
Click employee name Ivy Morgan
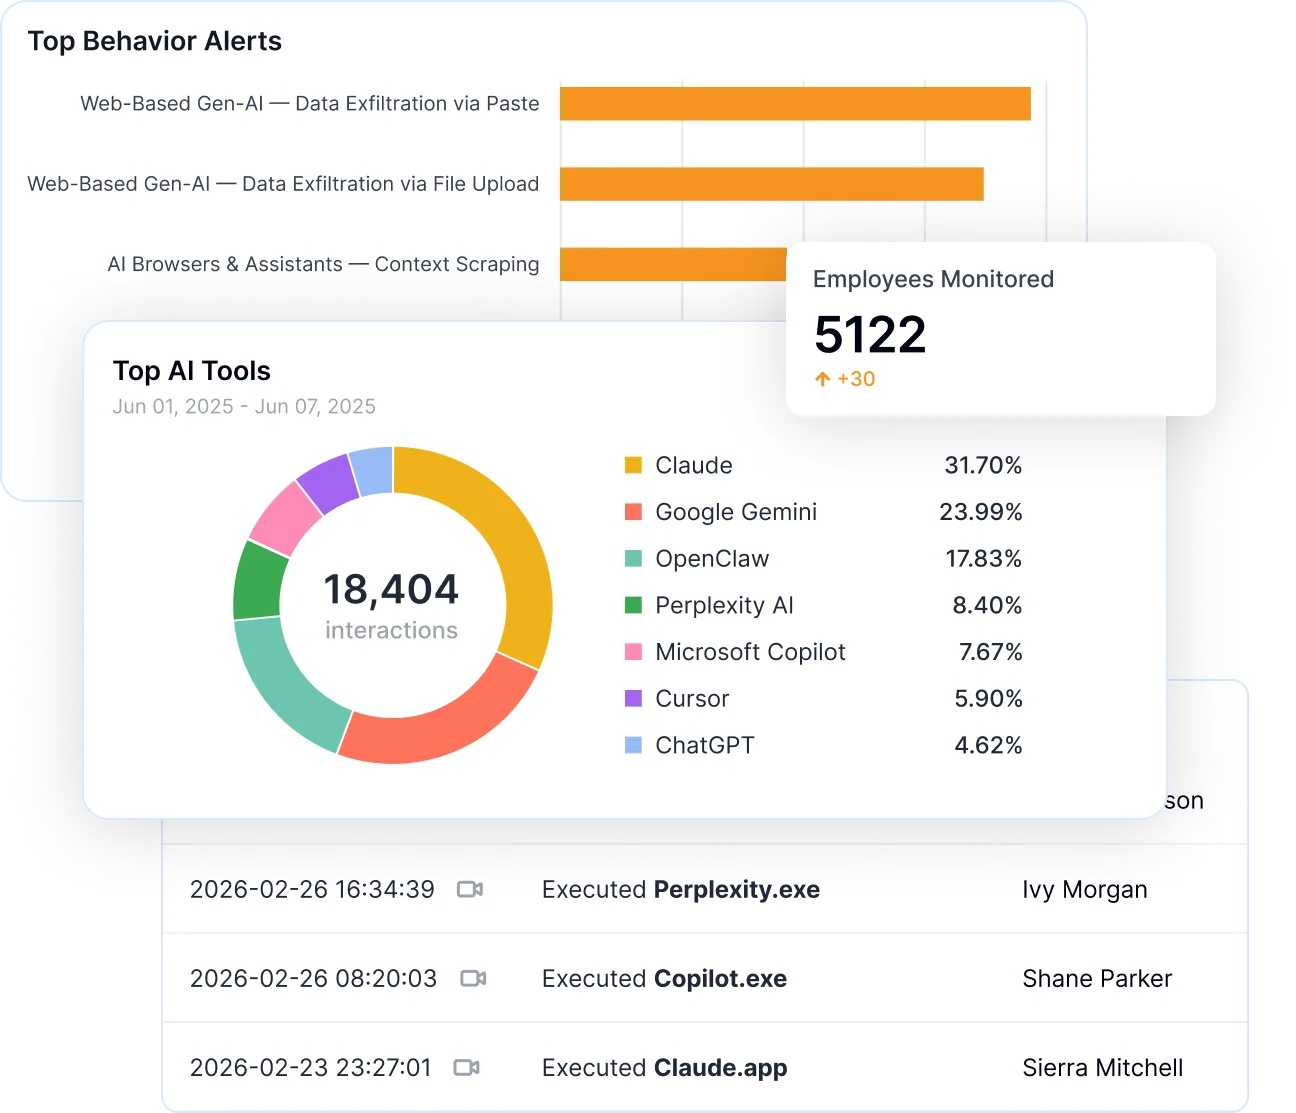point(1085,889)
